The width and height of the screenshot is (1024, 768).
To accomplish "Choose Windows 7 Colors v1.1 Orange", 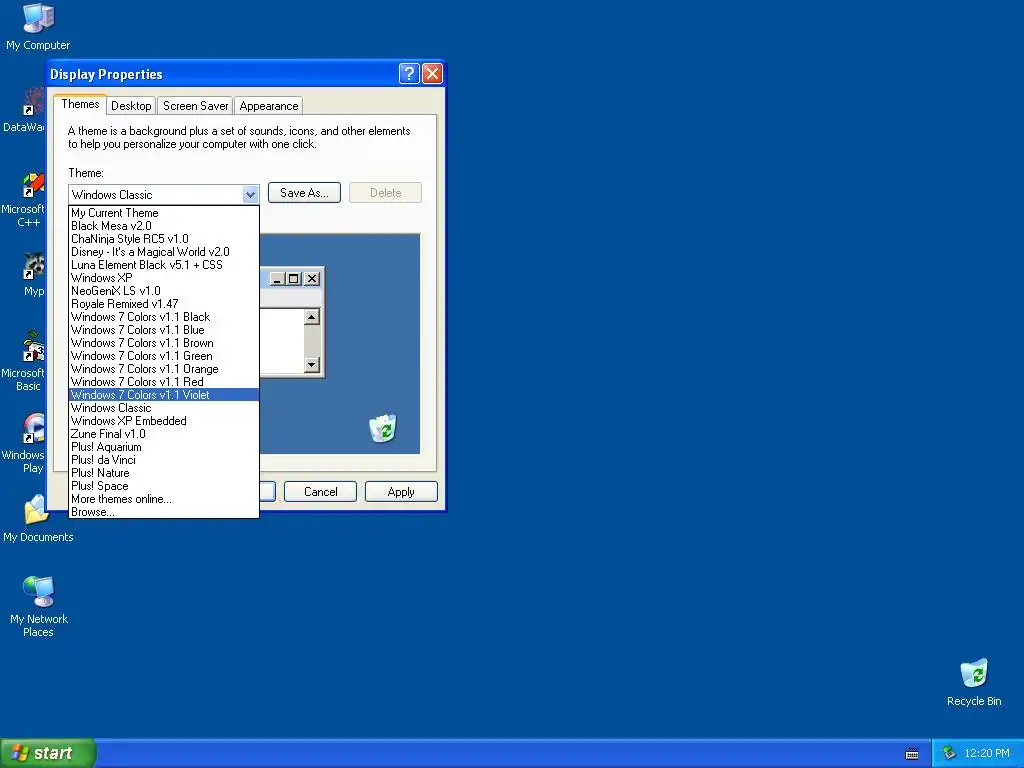I will [164, 369].
